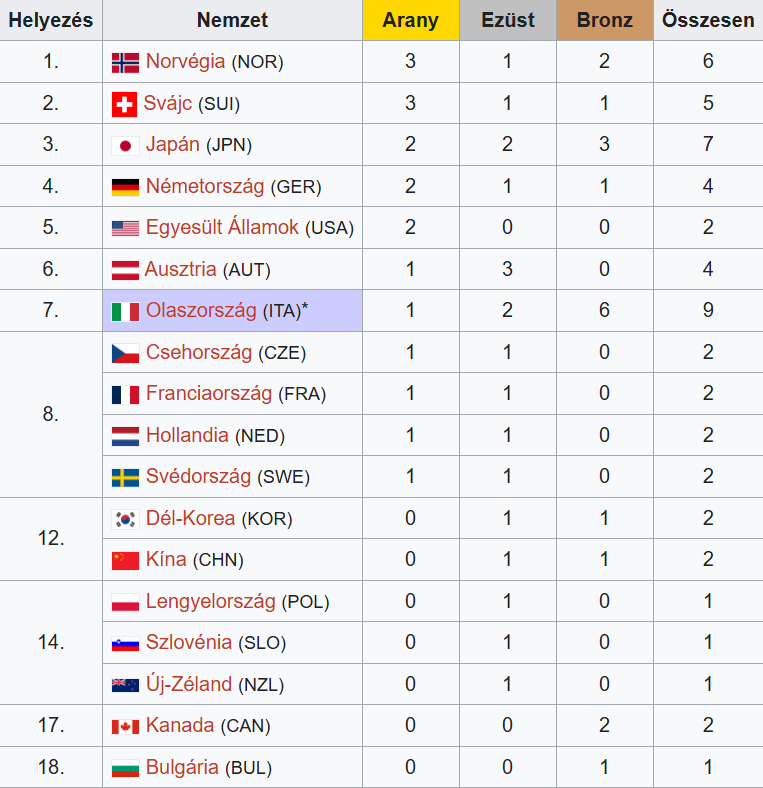Click the gold Arany column header
This screenshot has height=788, width=763.
click(410, 20)
